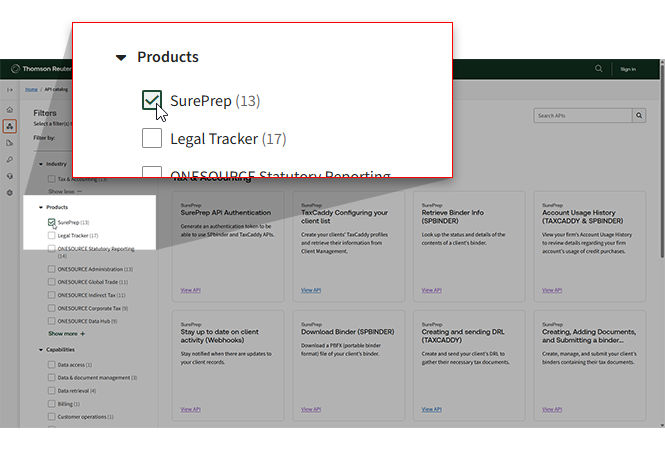
Task: View API for SurePrep API Authentication
Action: pyautogui.click(x=190, y=291)
